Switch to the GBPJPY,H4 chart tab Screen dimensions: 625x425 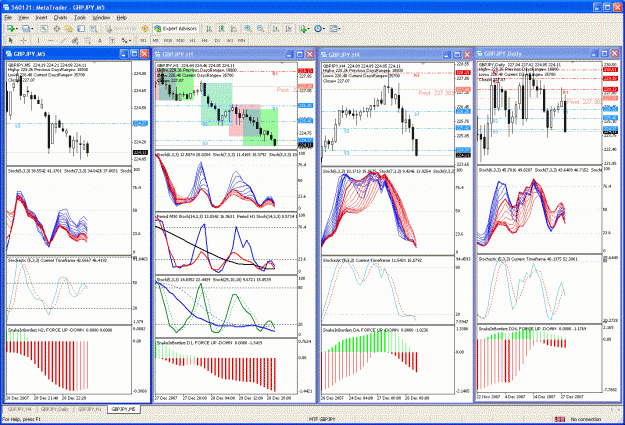[x=20, y=409]
